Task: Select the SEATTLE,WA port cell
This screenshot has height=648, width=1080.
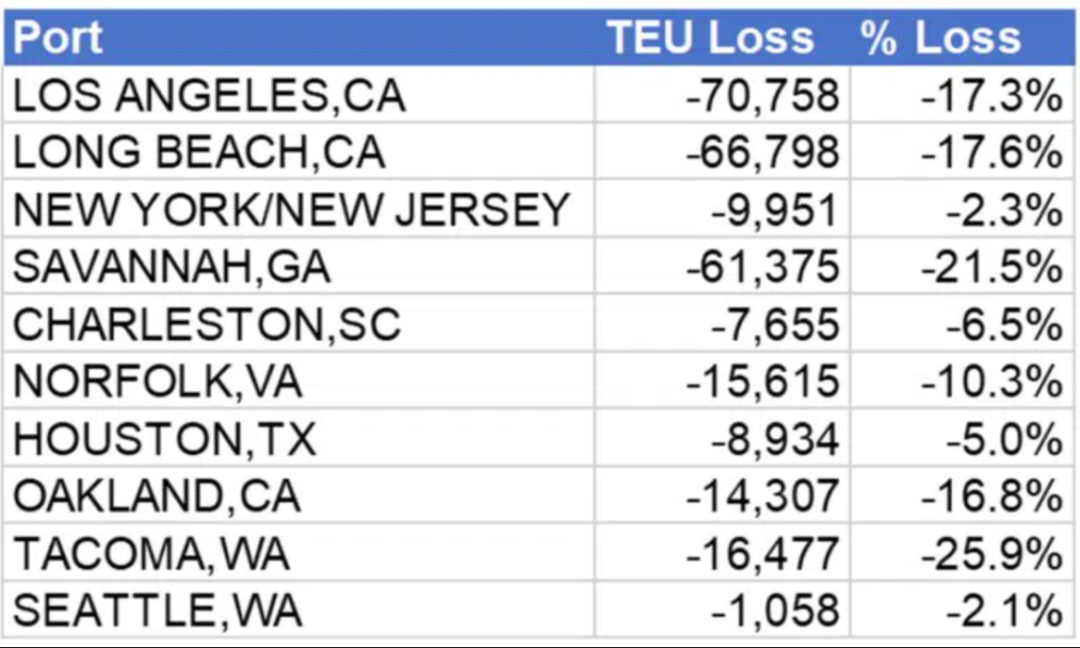Action: coord(158,610)
